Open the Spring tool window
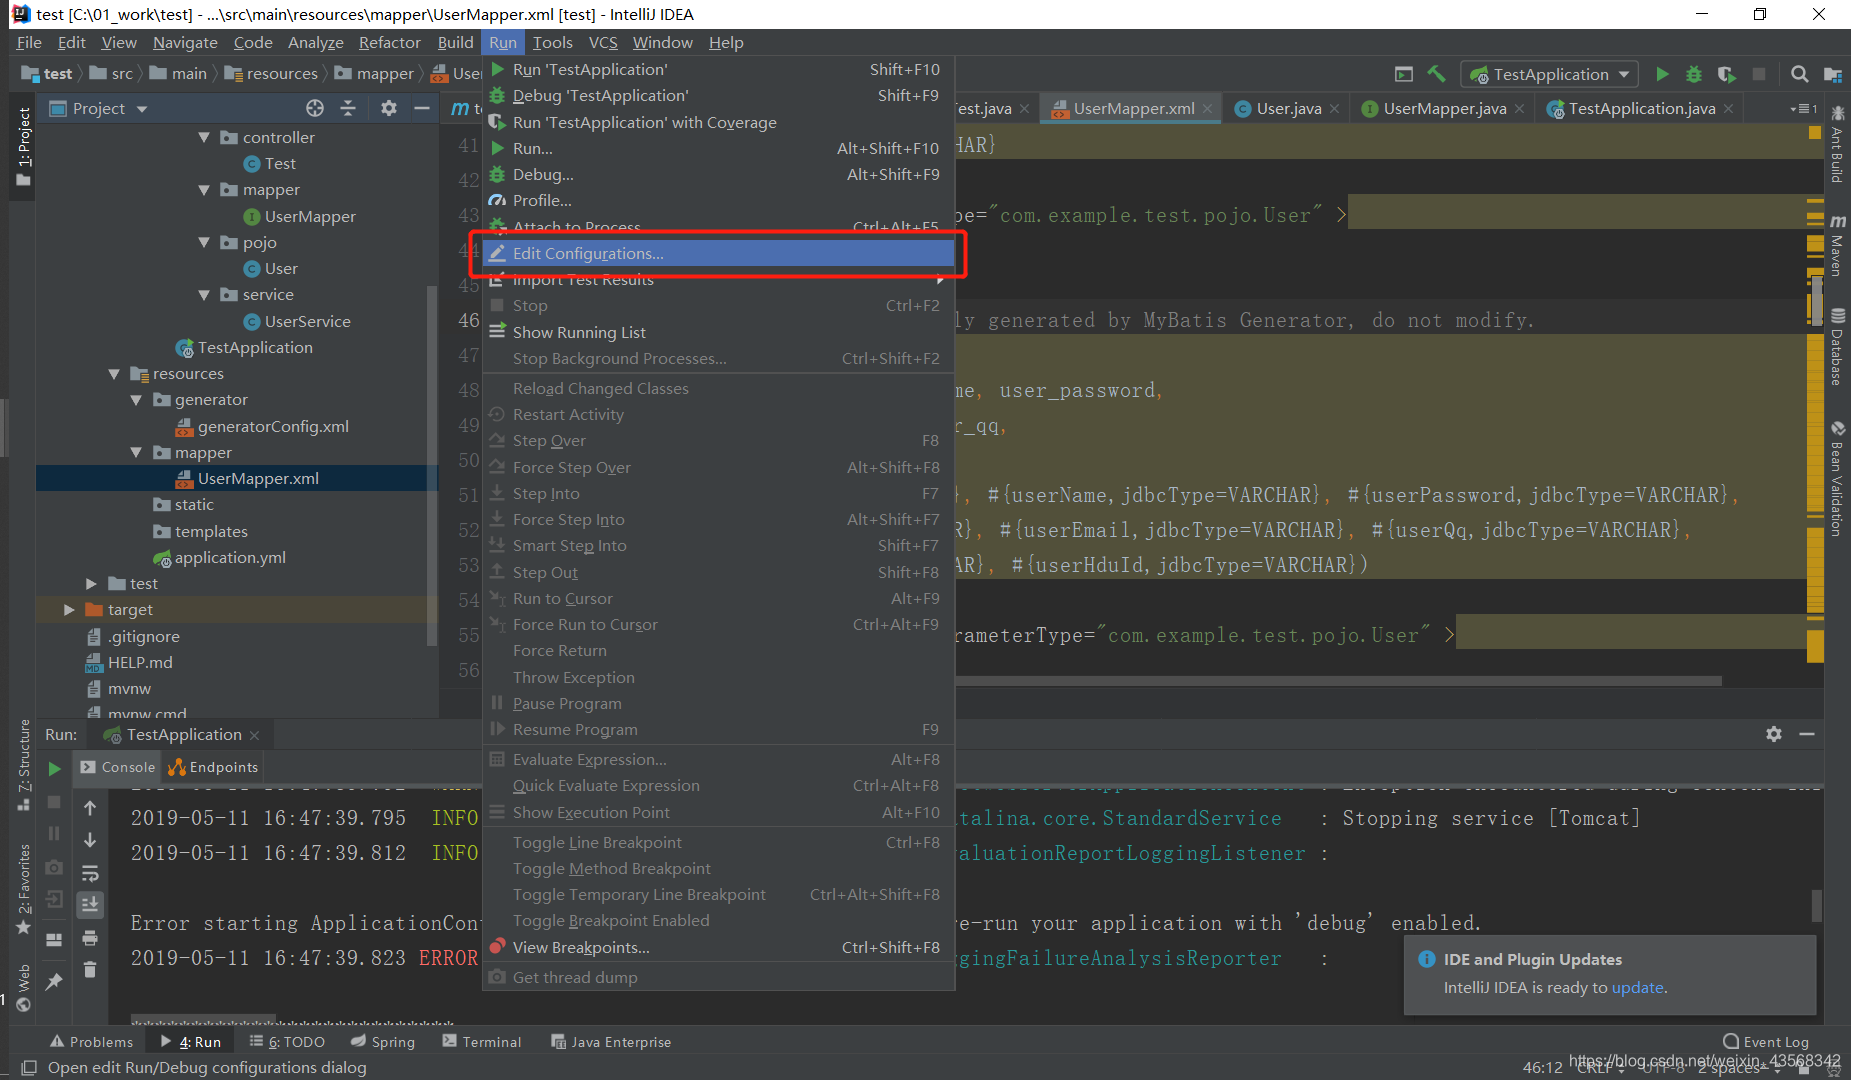 click(382, 1042)
